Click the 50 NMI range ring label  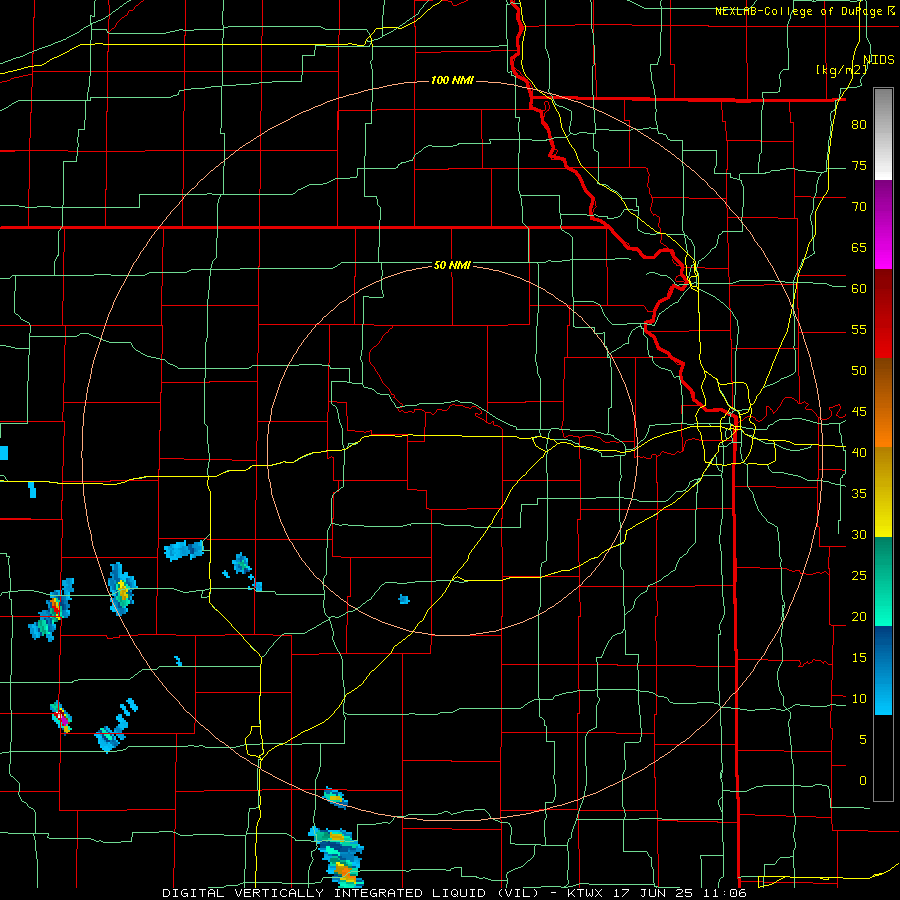(452, 265)
